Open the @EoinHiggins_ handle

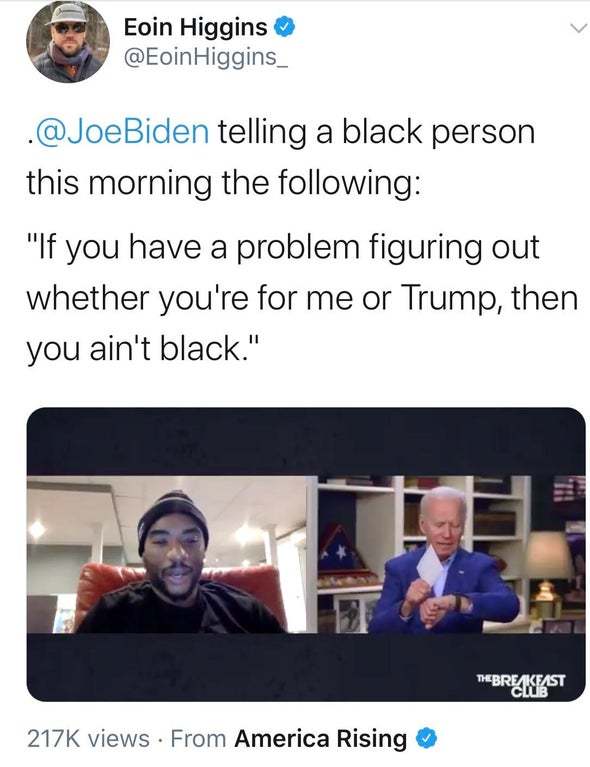[x=206, y=57]
